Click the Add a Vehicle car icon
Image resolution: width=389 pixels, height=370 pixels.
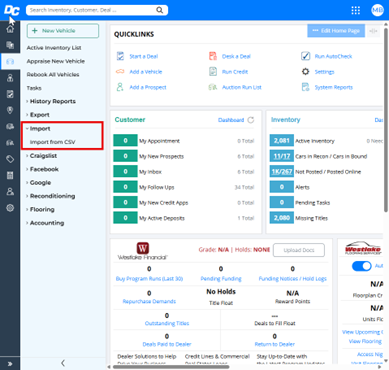pos(120,71)
